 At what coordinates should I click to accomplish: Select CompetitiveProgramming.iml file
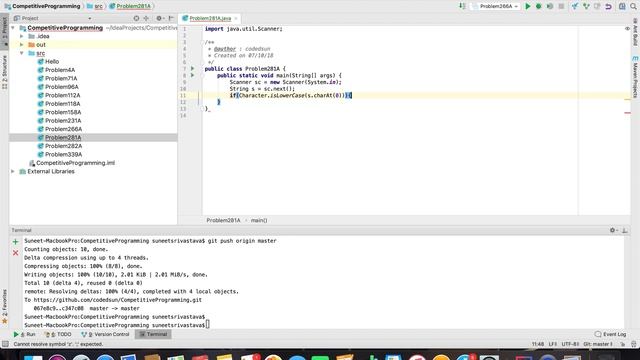[x=75, y=163]
